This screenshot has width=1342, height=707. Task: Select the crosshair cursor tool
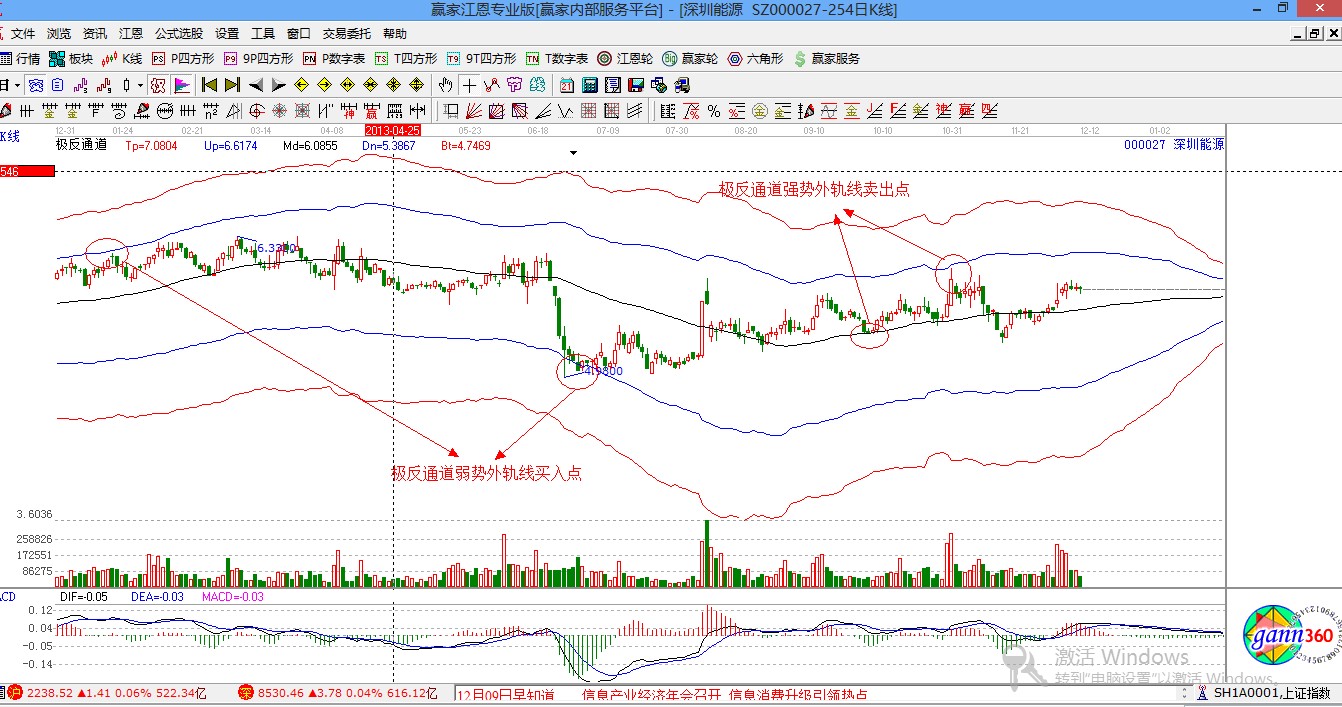click(x=469, y=85)
